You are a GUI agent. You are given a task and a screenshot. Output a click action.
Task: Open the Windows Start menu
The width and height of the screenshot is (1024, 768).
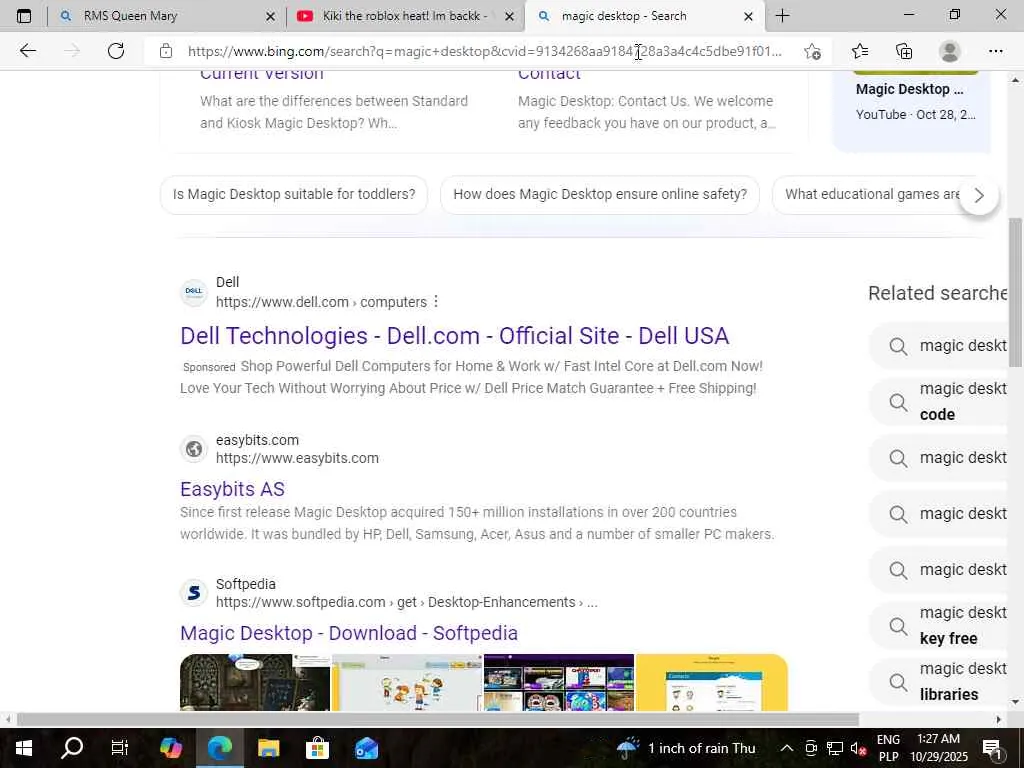point(24,748)
